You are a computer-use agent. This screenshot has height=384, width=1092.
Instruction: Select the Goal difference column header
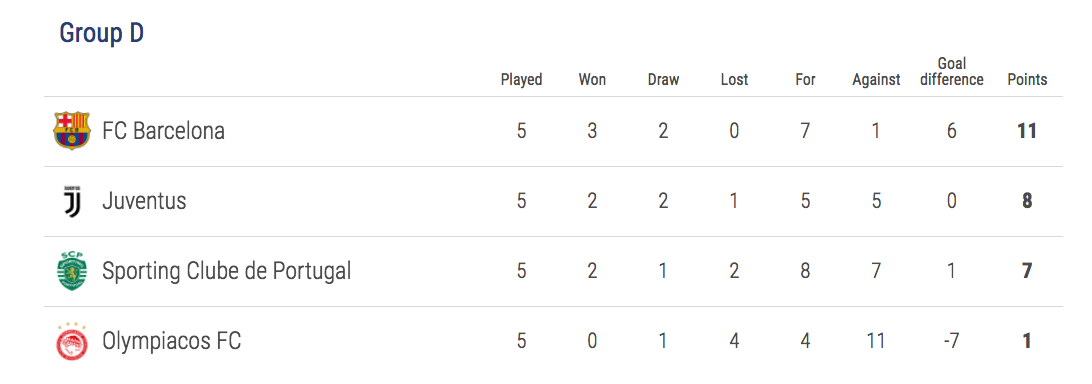(951, 72)
